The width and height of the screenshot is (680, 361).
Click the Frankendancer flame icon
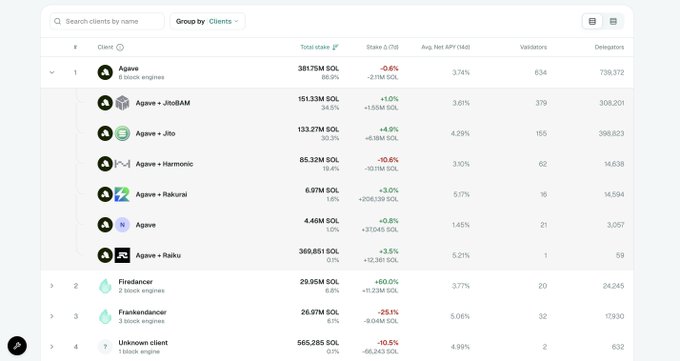point(105,316)
